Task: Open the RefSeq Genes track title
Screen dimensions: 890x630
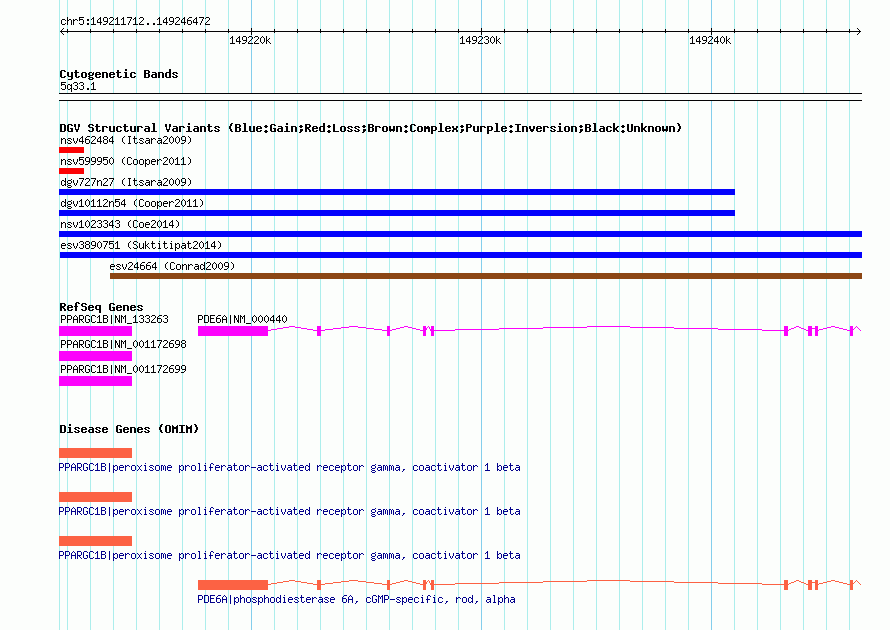Action: tap(101, 307)
